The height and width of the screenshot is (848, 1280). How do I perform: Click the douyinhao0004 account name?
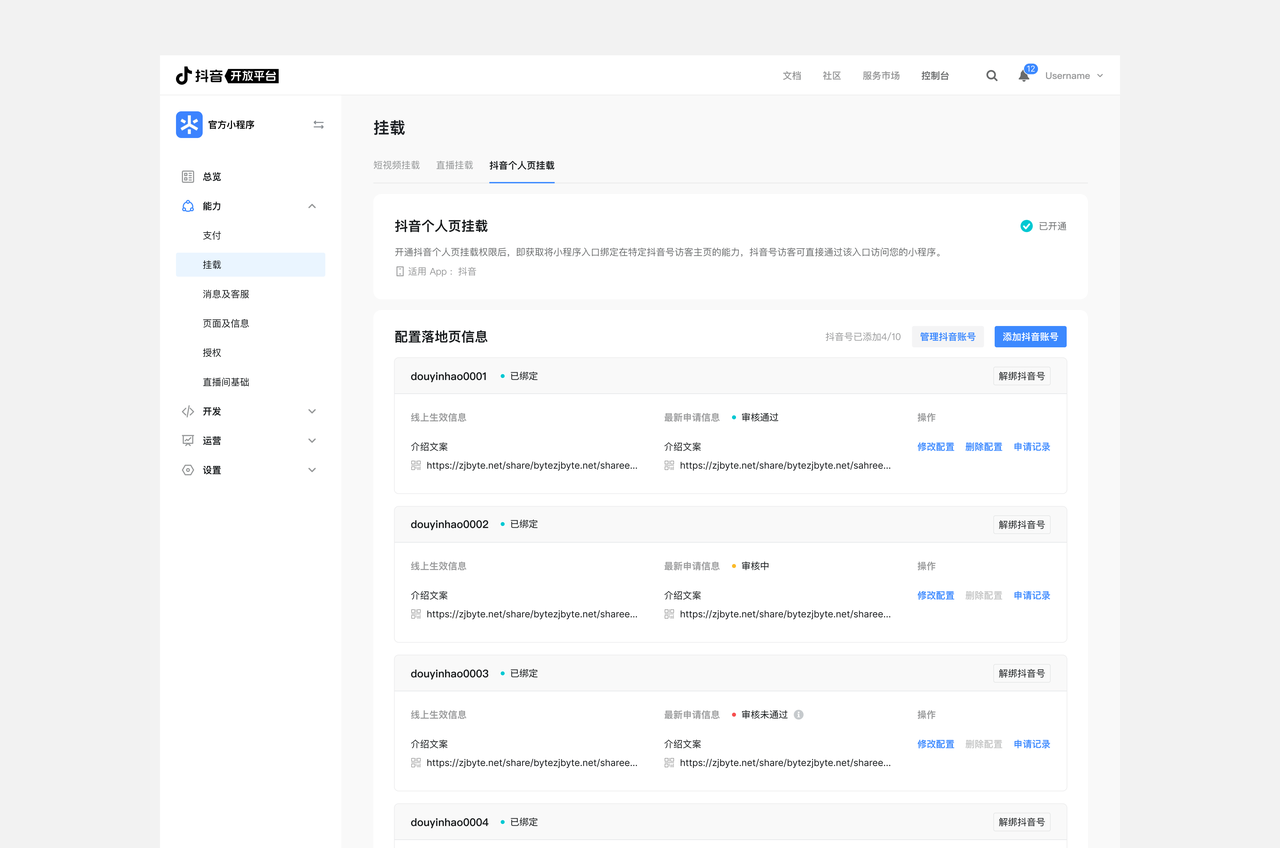(450, 822)
